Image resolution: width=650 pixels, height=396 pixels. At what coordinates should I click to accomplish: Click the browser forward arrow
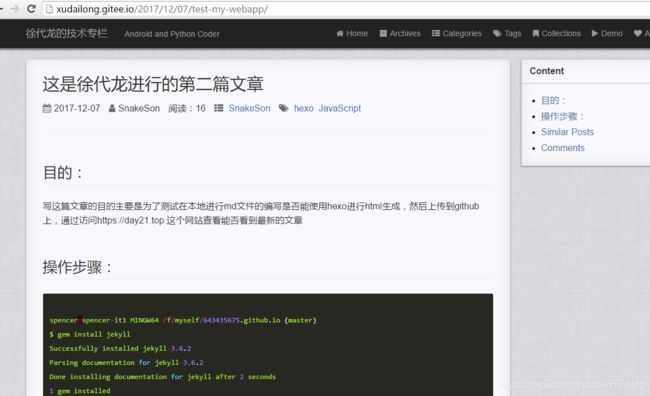[15, 8]
